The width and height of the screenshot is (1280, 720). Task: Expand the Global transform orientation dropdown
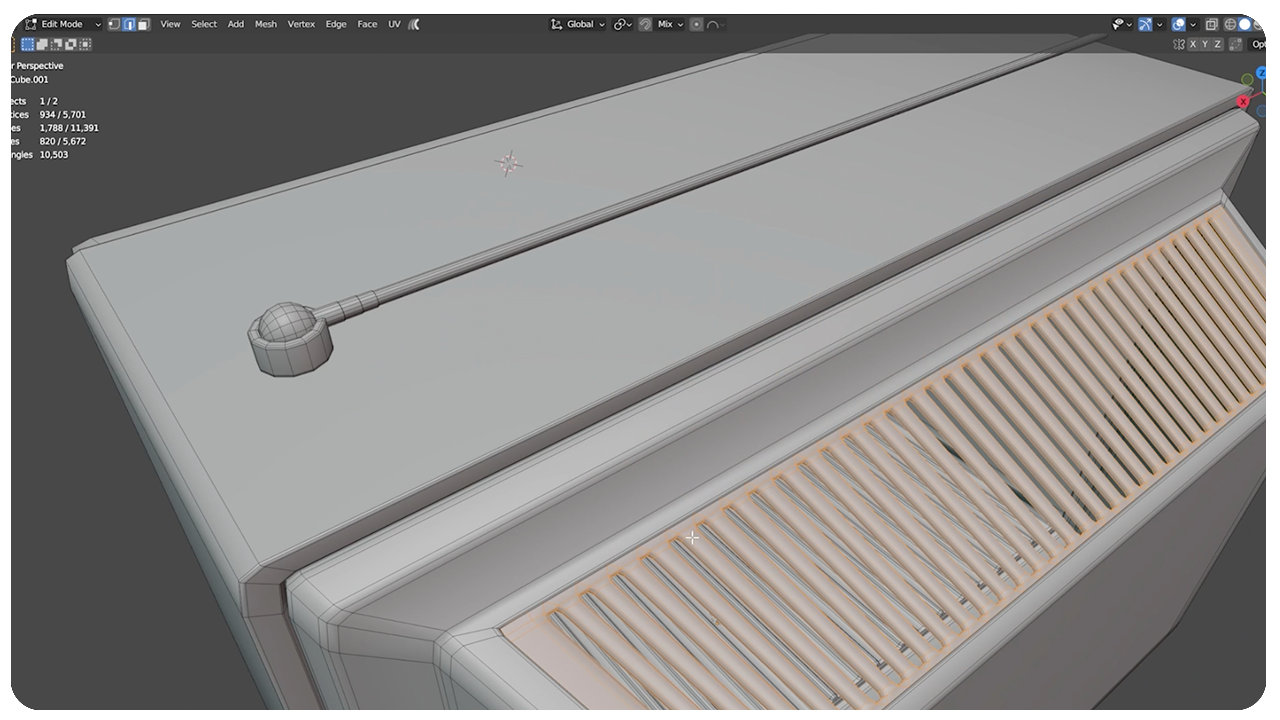[579, 24]
